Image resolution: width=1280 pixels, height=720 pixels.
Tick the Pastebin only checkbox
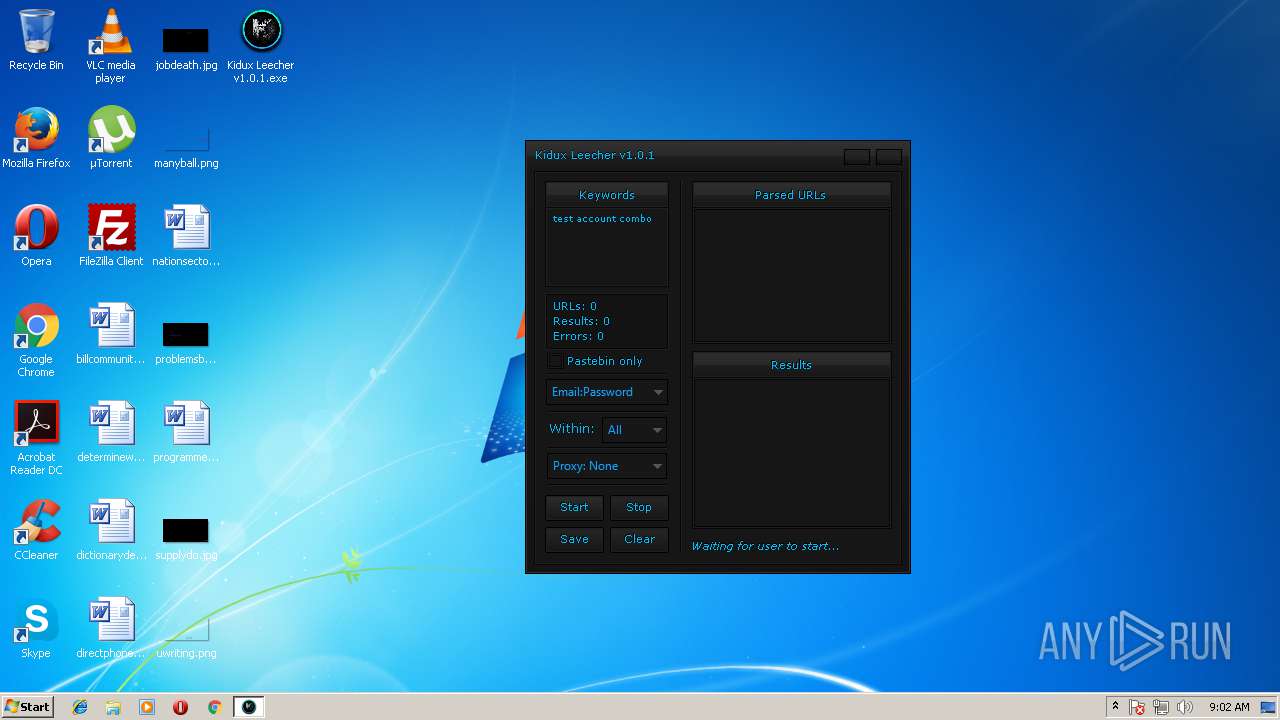point(555,361)
